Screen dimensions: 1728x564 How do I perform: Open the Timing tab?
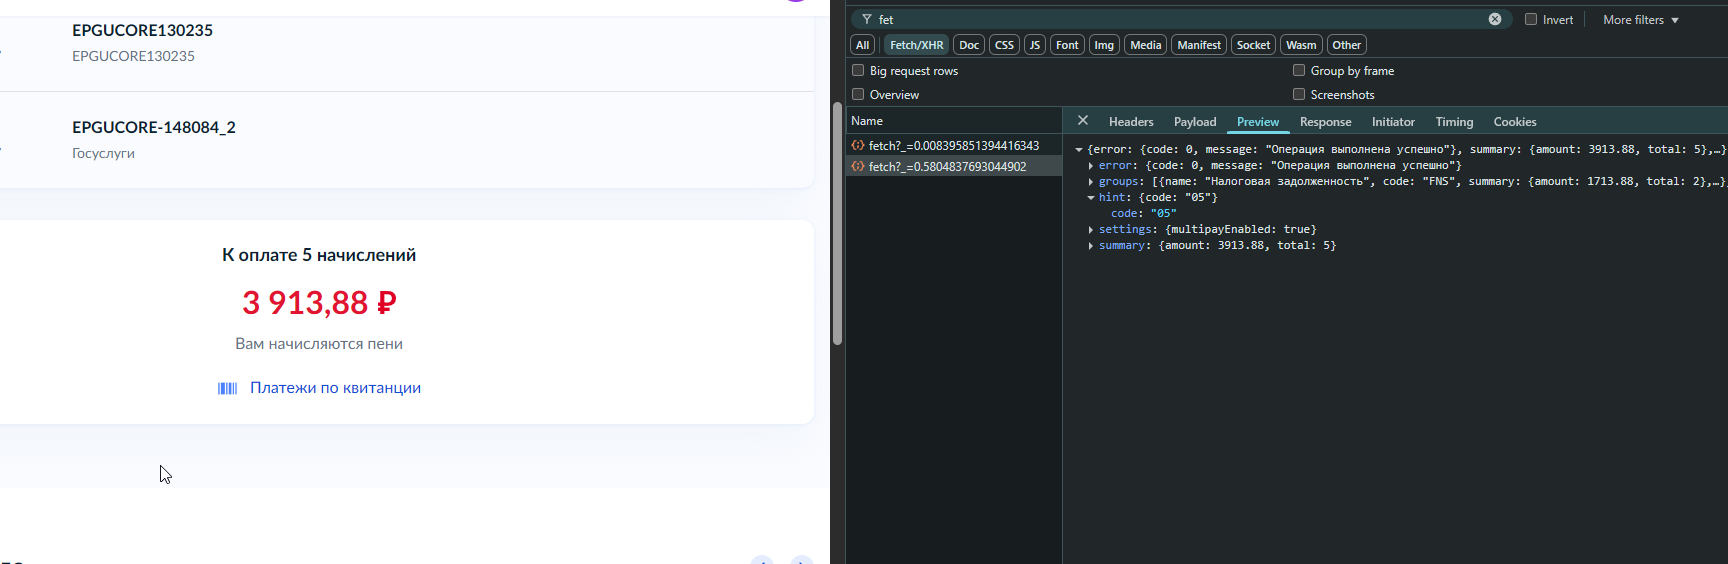[1454, 122]
